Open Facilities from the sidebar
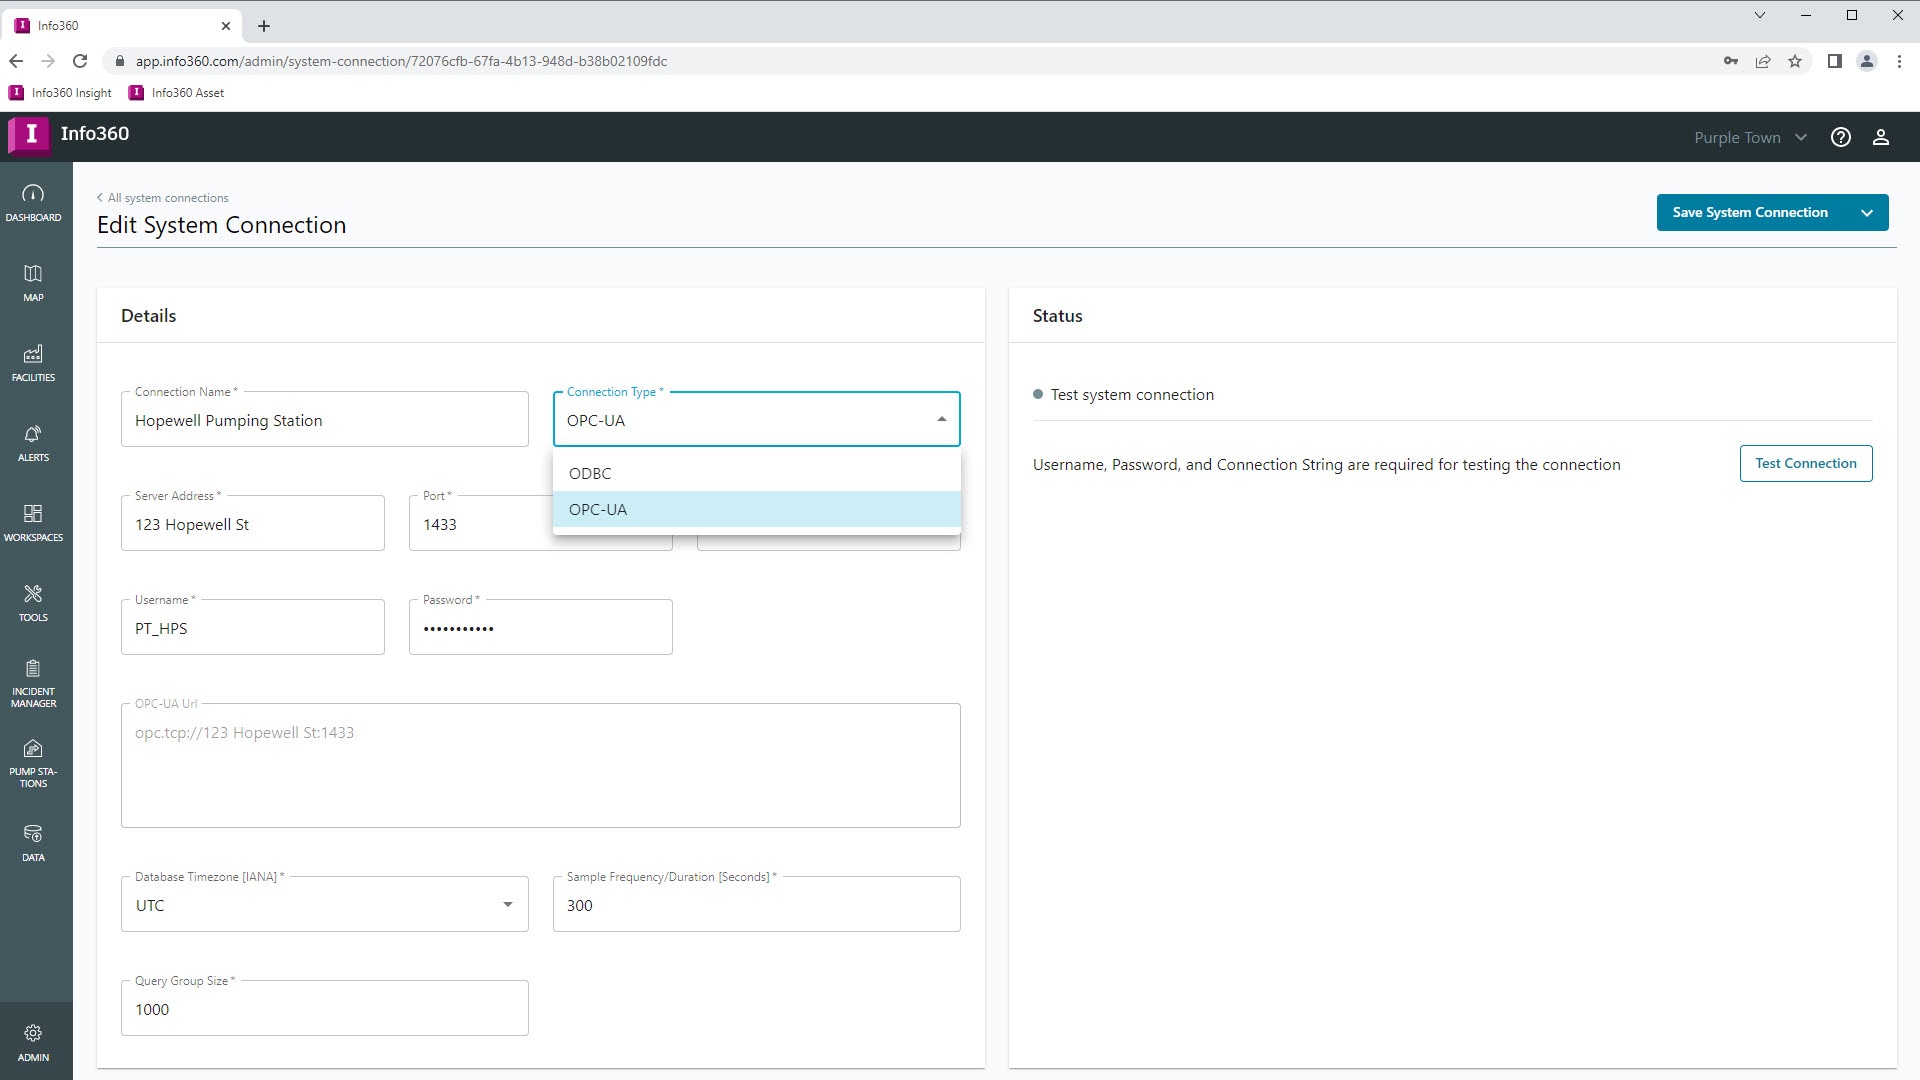The height and width of the screenshot is (1080, 1920). coord(33,362)
